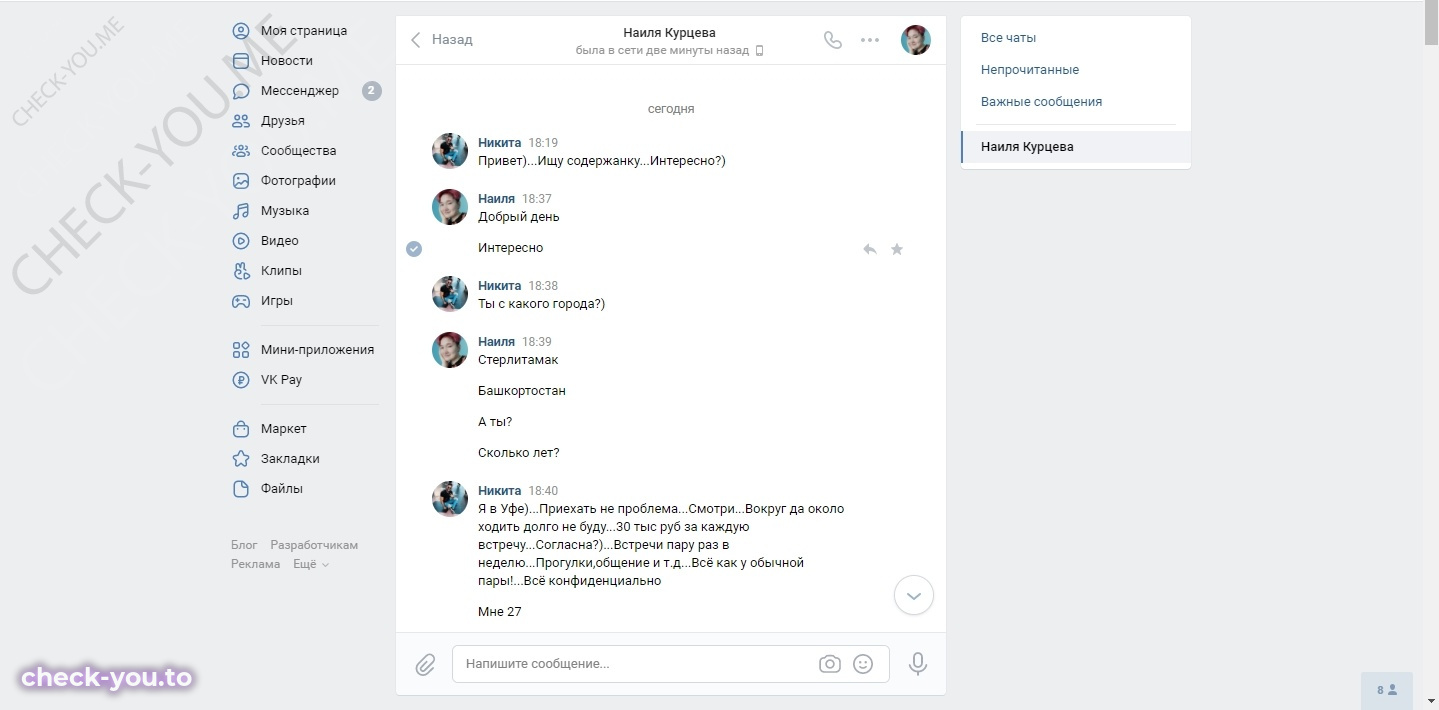This screenshot has width=1439, height=710.
Task: Click Никита sender name at 18:19
Action: pos(499,143)
